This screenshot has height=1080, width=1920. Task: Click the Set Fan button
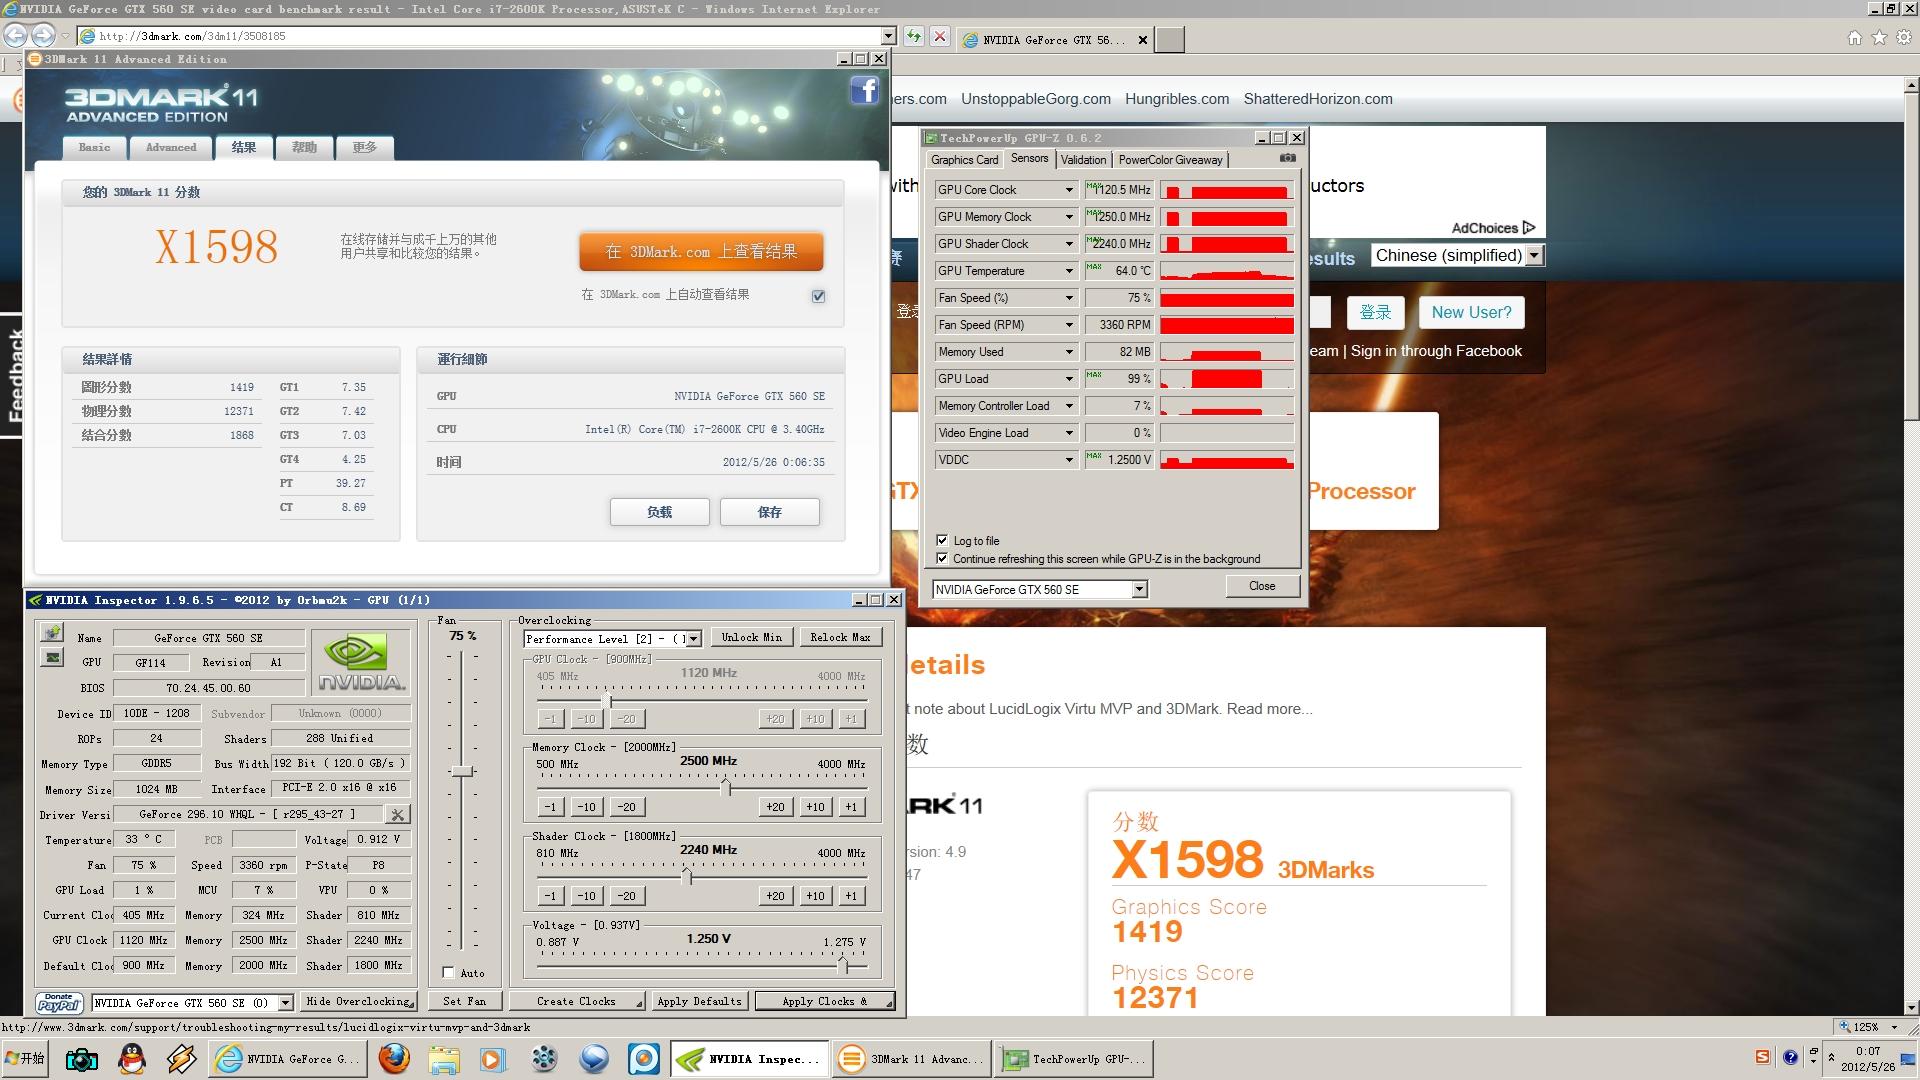[464, 1001]
